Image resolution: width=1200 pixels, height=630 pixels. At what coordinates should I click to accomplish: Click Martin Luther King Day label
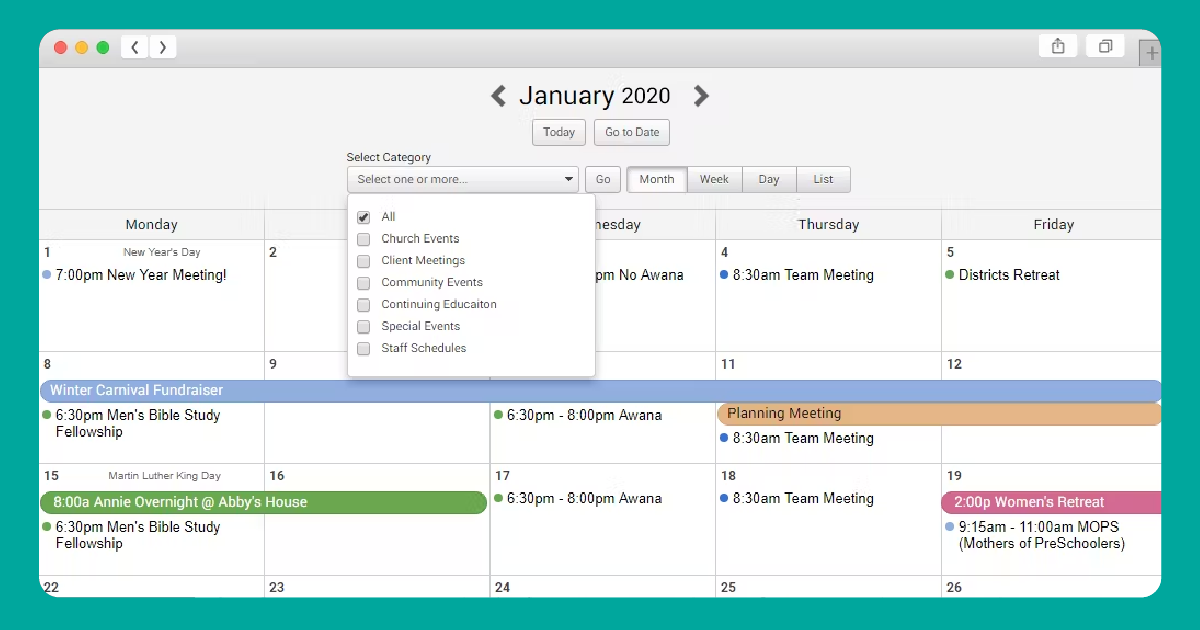click(x=164, y=476)
